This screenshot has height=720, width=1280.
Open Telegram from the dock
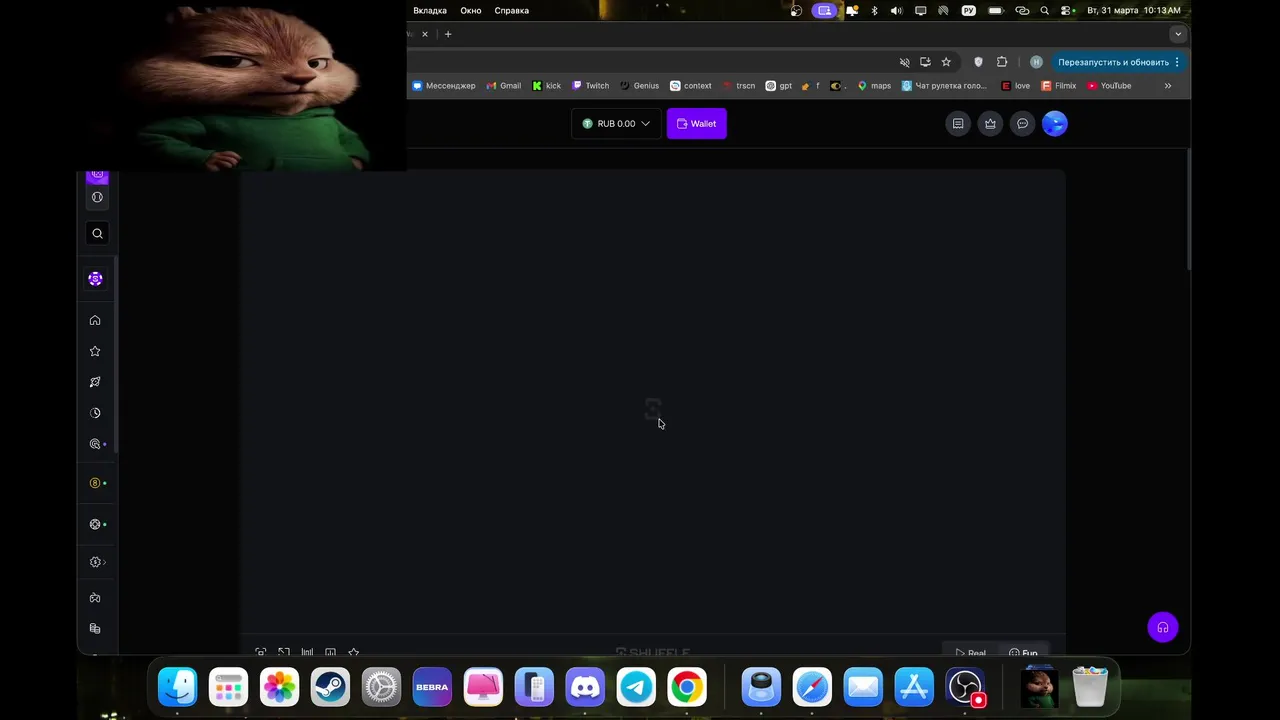click(636, 687)
